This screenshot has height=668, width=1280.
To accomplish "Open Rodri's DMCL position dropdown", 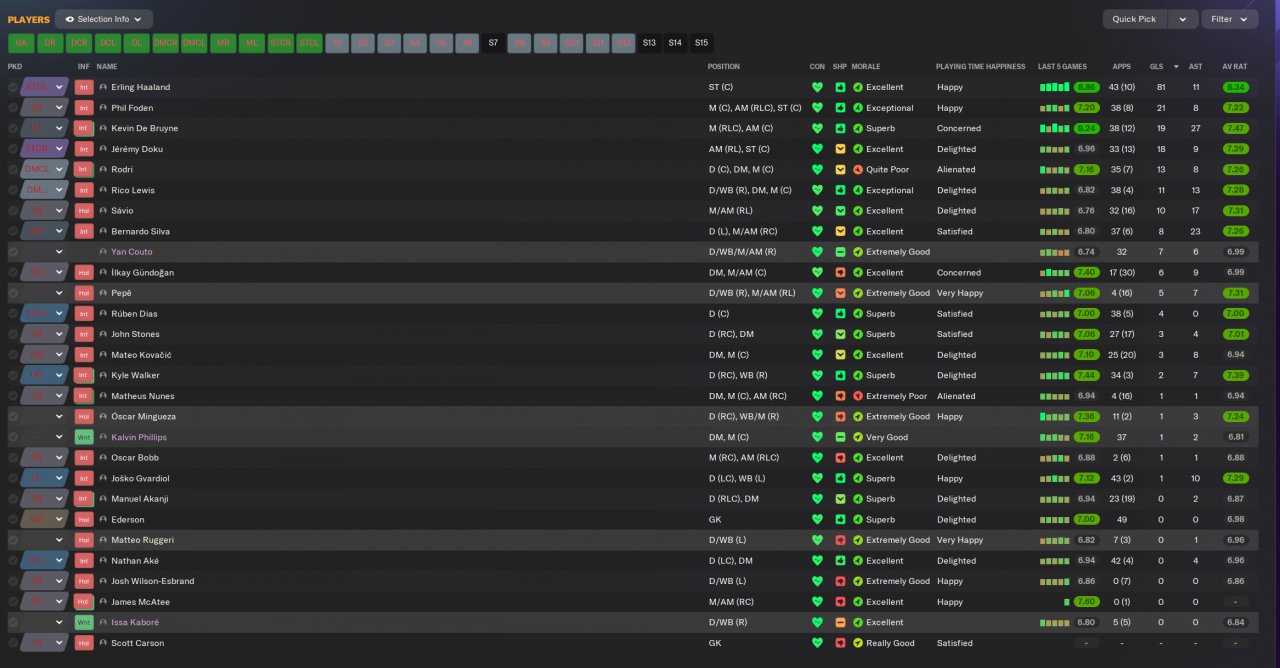I will coord(44,170).
